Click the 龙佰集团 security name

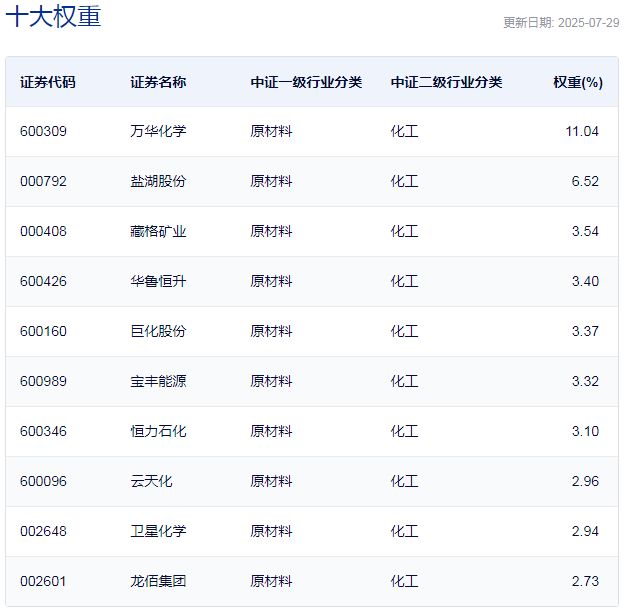coord(158,581)
